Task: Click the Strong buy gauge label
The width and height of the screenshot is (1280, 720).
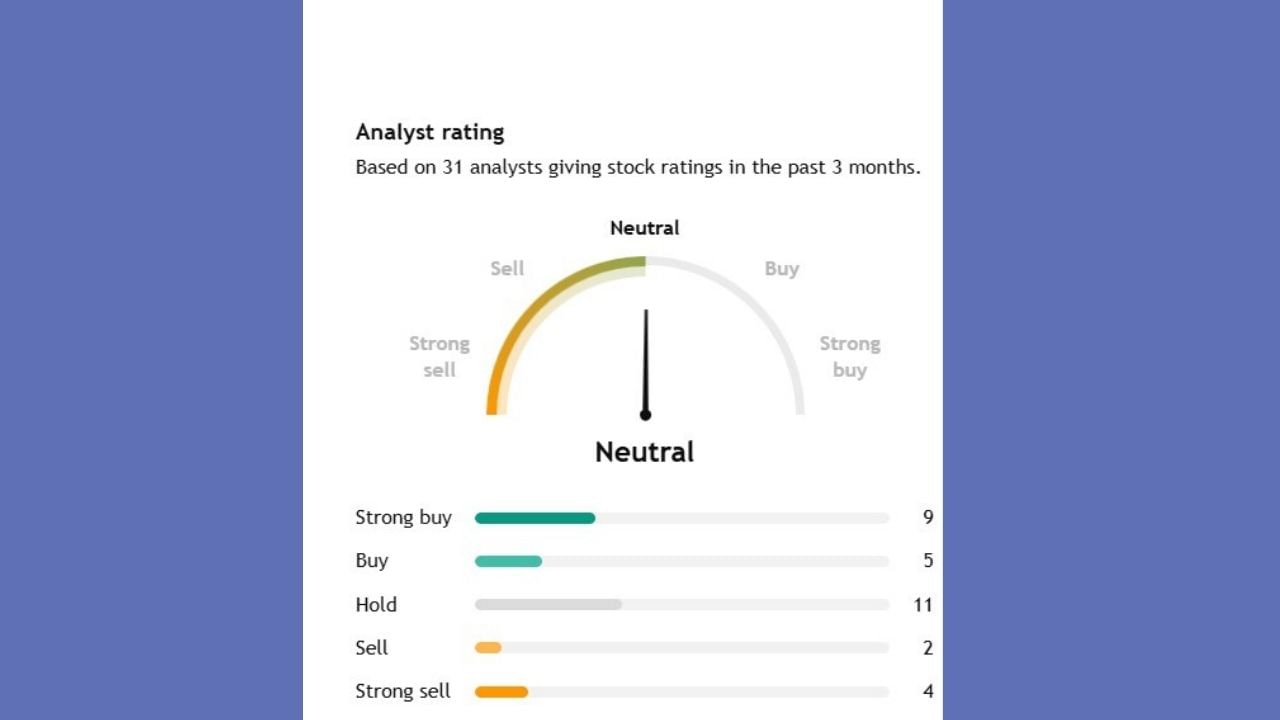Action: pyautogui.click(x=849, y=356)
